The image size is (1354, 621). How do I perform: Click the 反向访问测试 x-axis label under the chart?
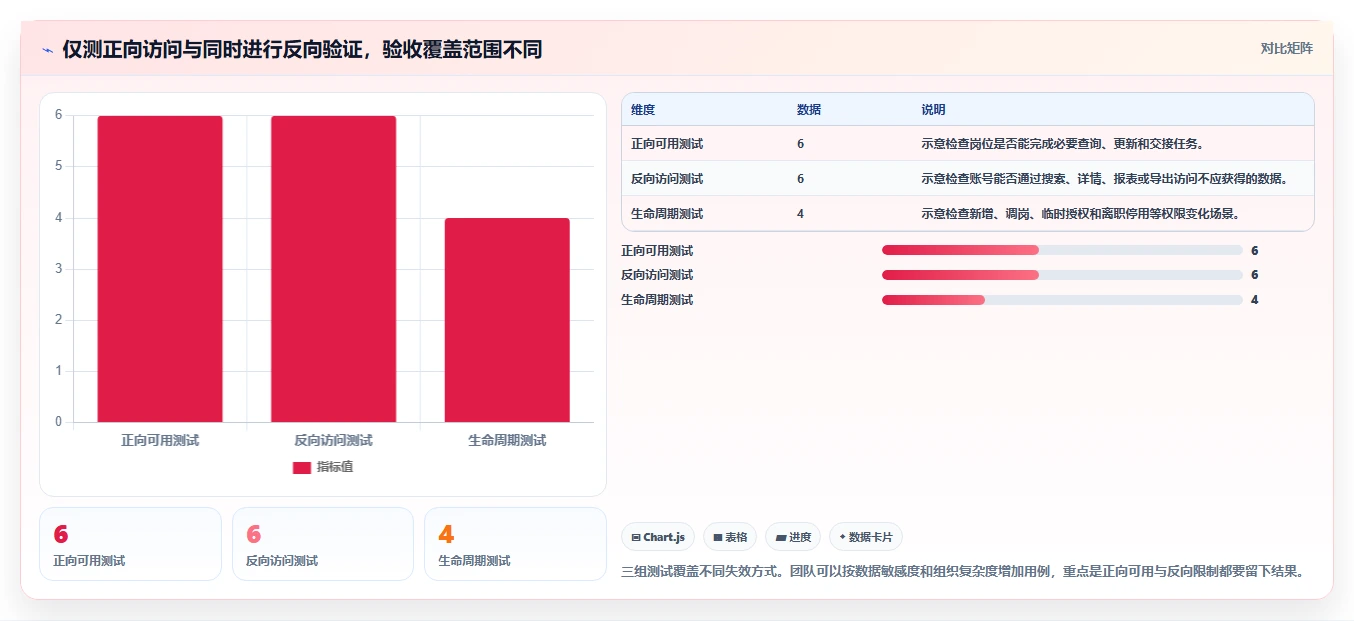pos(333,440)
